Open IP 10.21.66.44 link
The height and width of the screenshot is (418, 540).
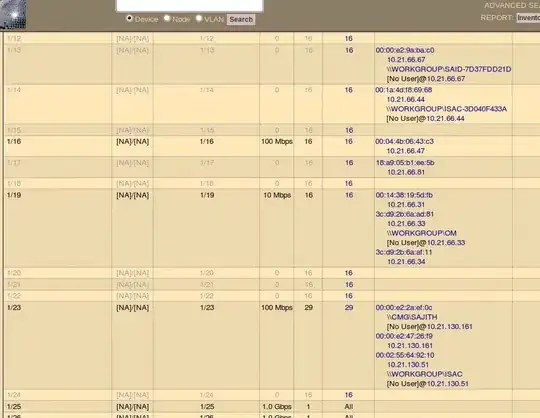pyautogui.click(x=406, y=100)
